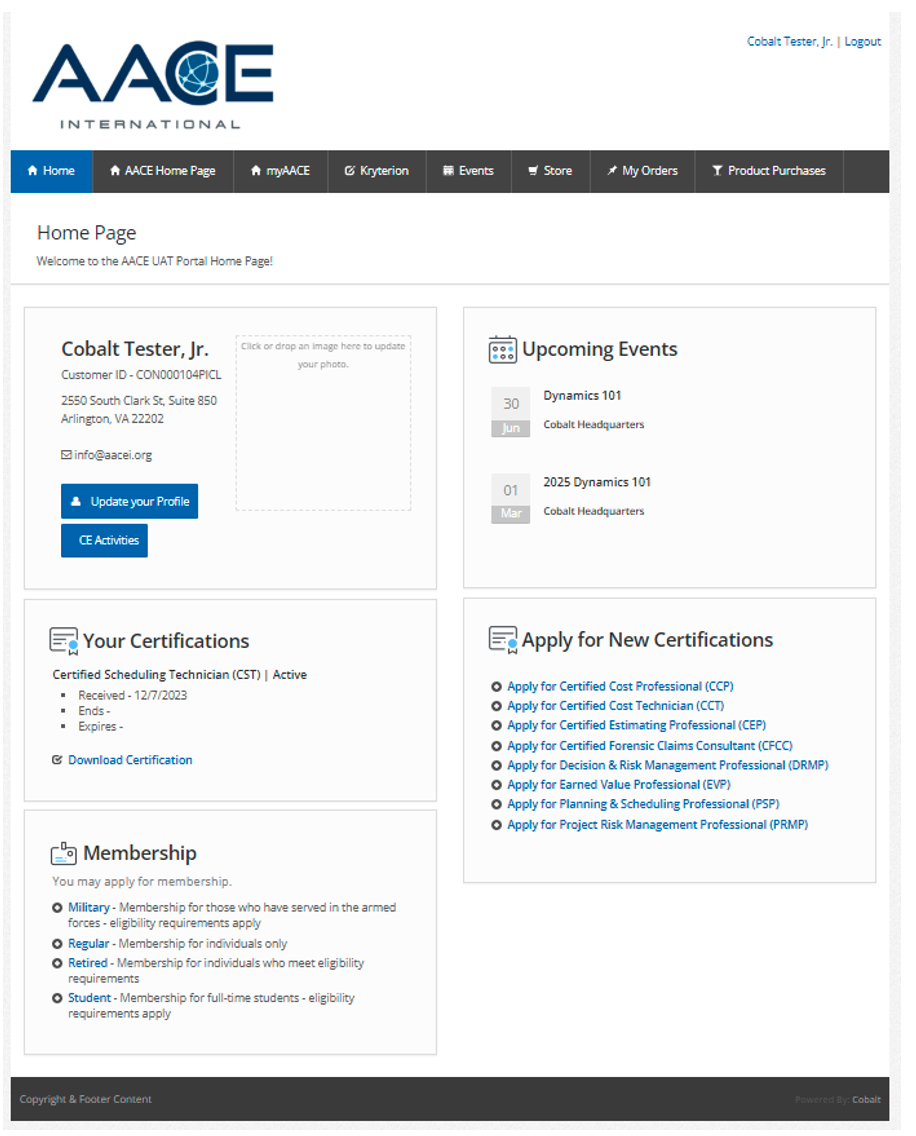The image size is (916, 1136).
Task: Open the 2025 Dynamics 101 event
Action: (597, 483)
